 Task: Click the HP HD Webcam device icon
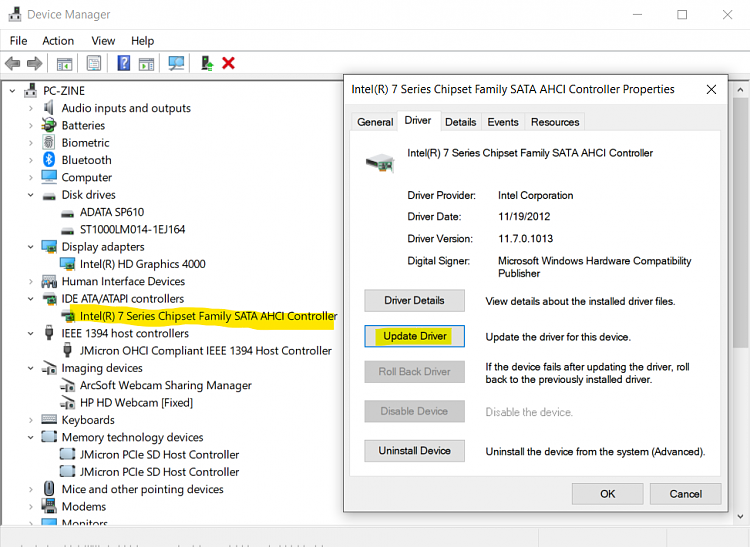click(x=67, y=403)
